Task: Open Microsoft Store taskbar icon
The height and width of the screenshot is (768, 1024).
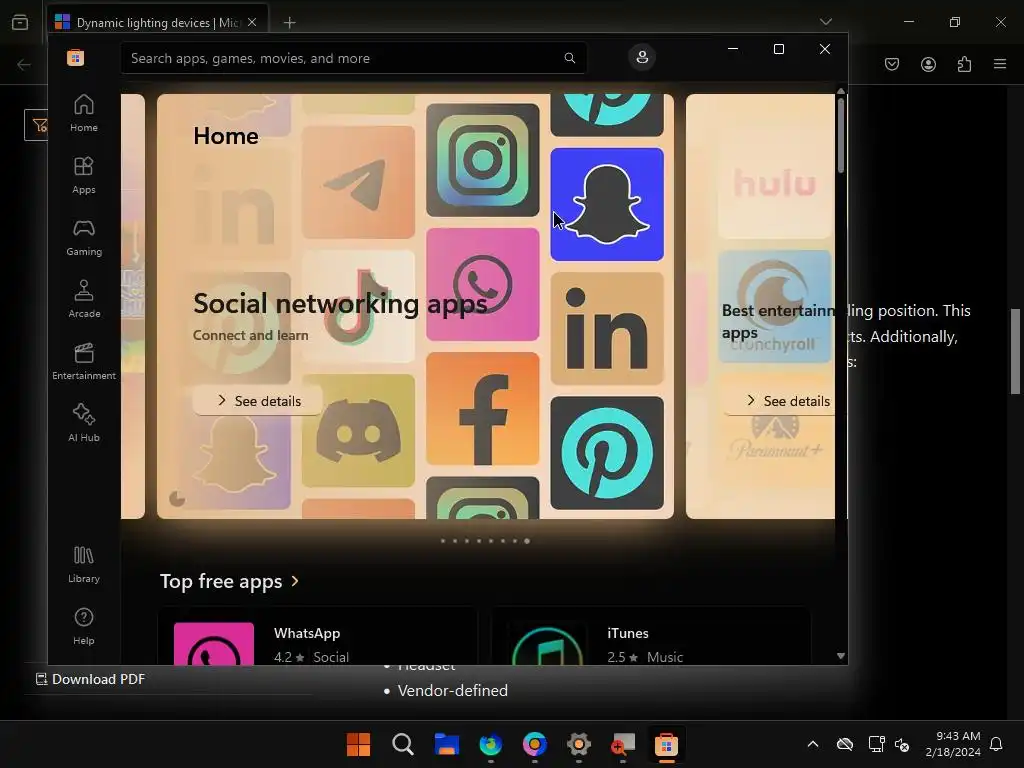Action: (666, 744)
